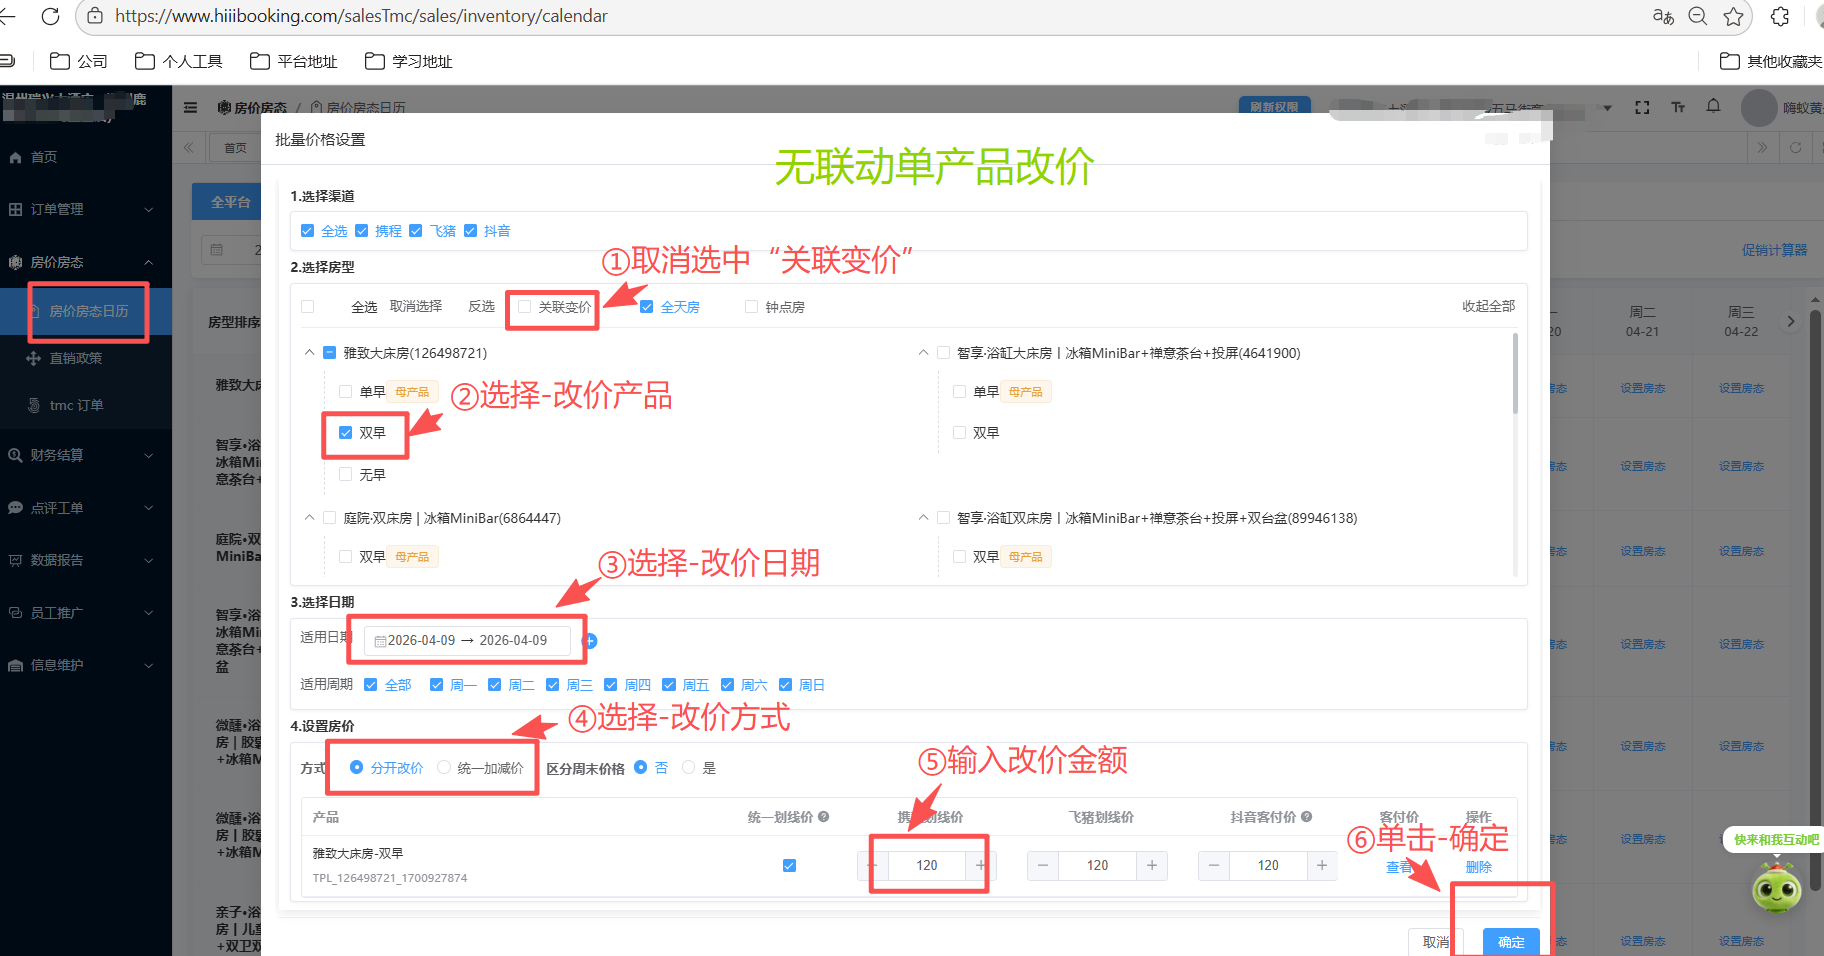Select the 统一加减价 pricing radio button

click(444, 767)
